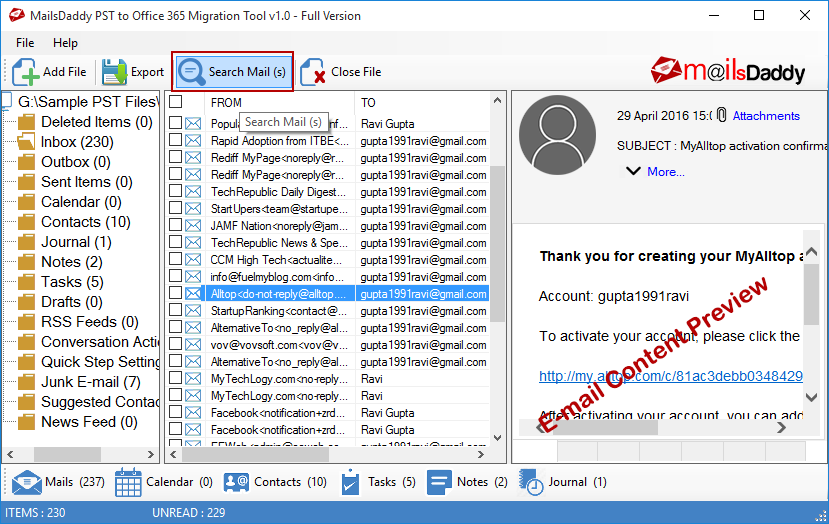Viewport: 829px width, 524px height.
Task: Check the Rapid Adoption from ITBE mail
Action: click(176, 140)
